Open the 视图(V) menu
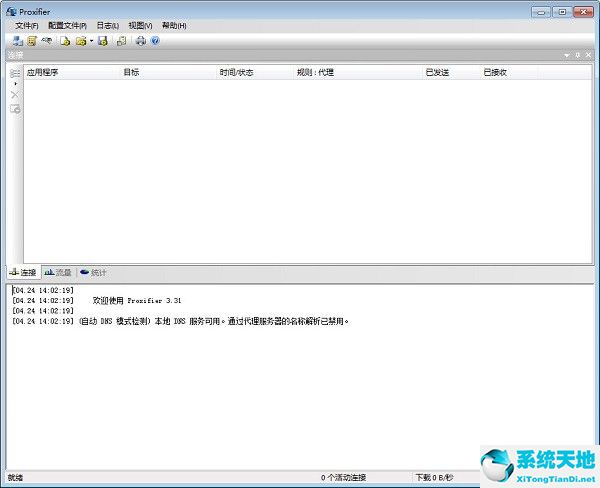 click(140, 26)
